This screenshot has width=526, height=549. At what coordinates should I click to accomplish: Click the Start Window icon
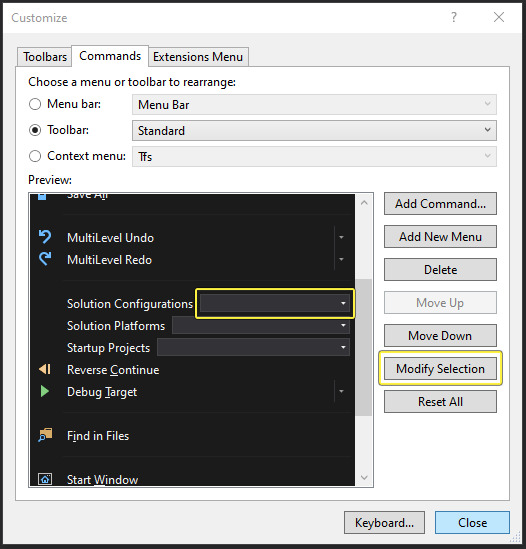(x=45, y=479)
